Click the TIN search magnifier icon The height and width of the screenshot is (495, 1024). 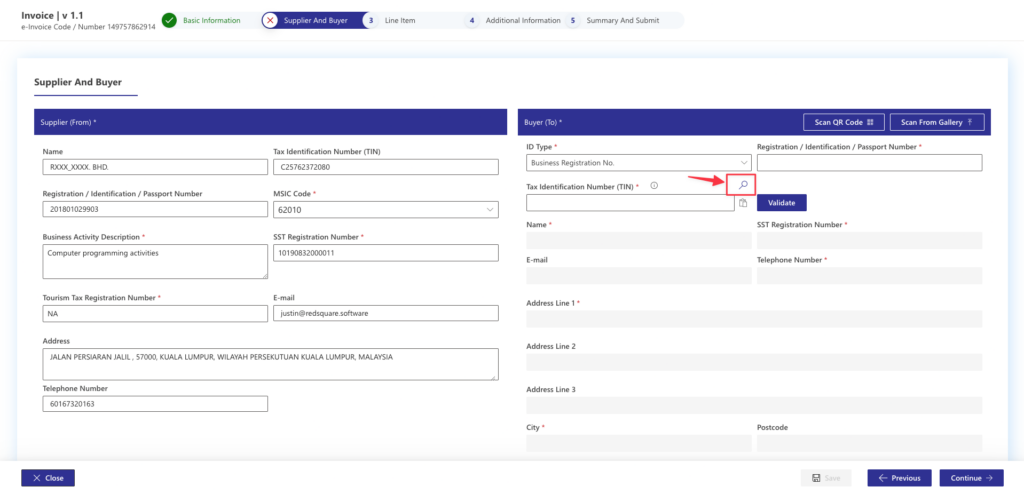[743, 185]
